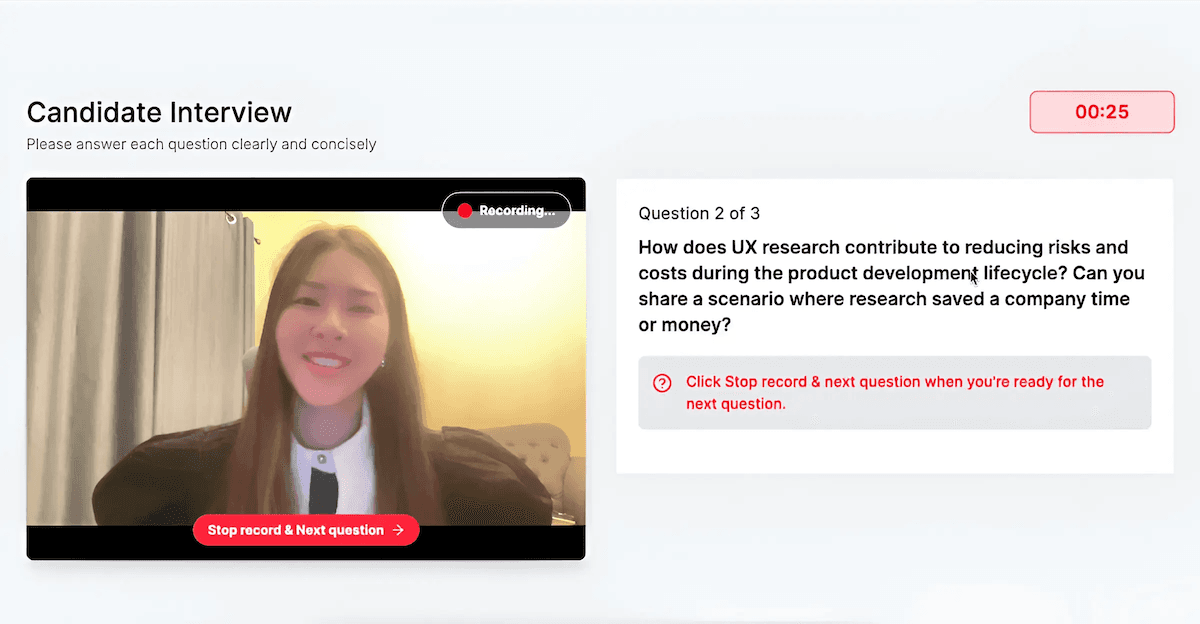The width and height of the screenshot is (1200, 624).
Task: Click the 00:25 countdown timer
Action: (x=1101, y=111)
